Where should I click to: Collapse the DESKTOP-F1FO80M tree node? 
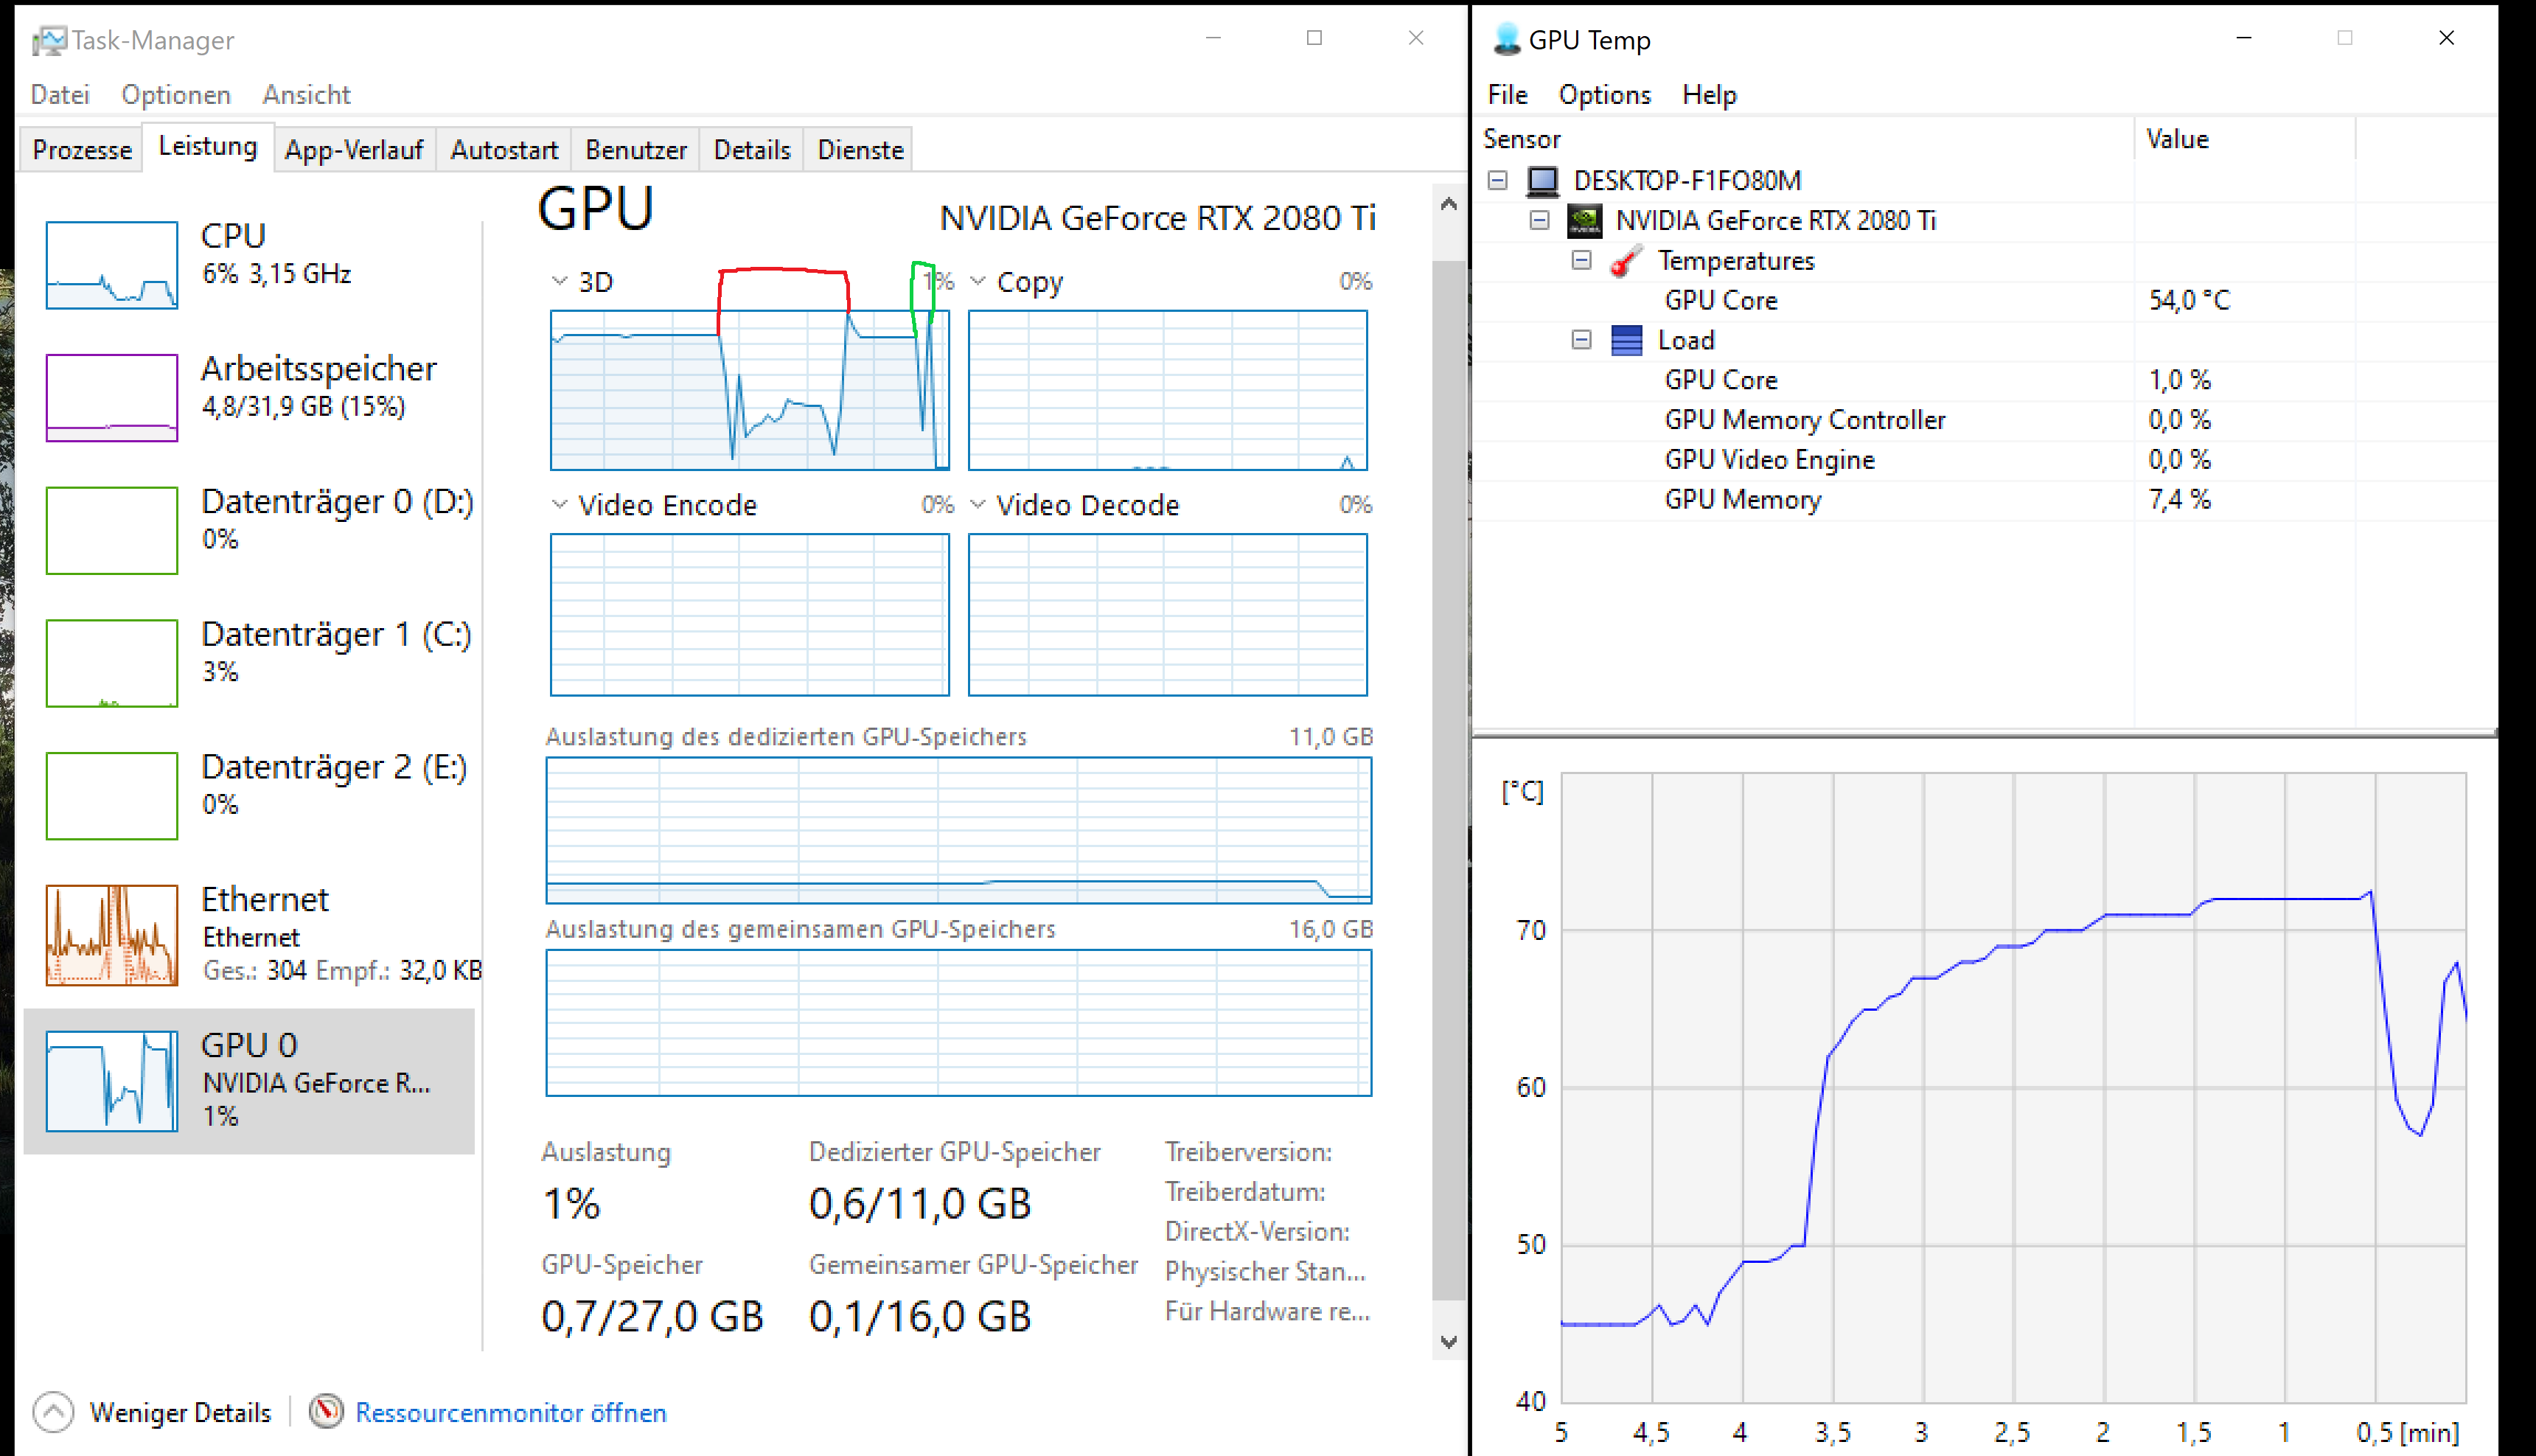click(x=1497, y=180)
